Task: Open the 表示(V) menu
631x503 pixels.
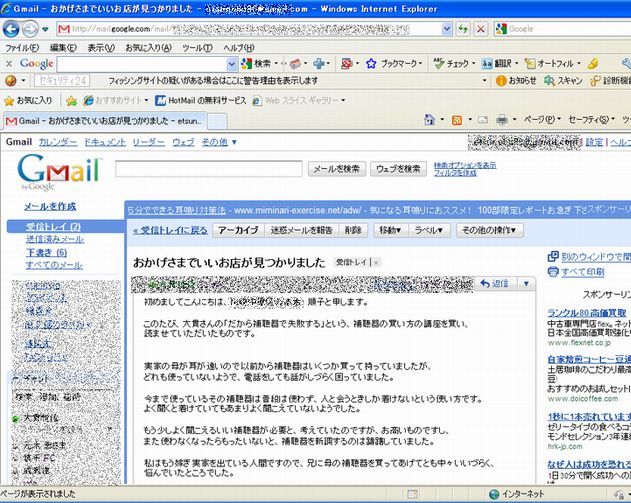Action: click(101, 48)
